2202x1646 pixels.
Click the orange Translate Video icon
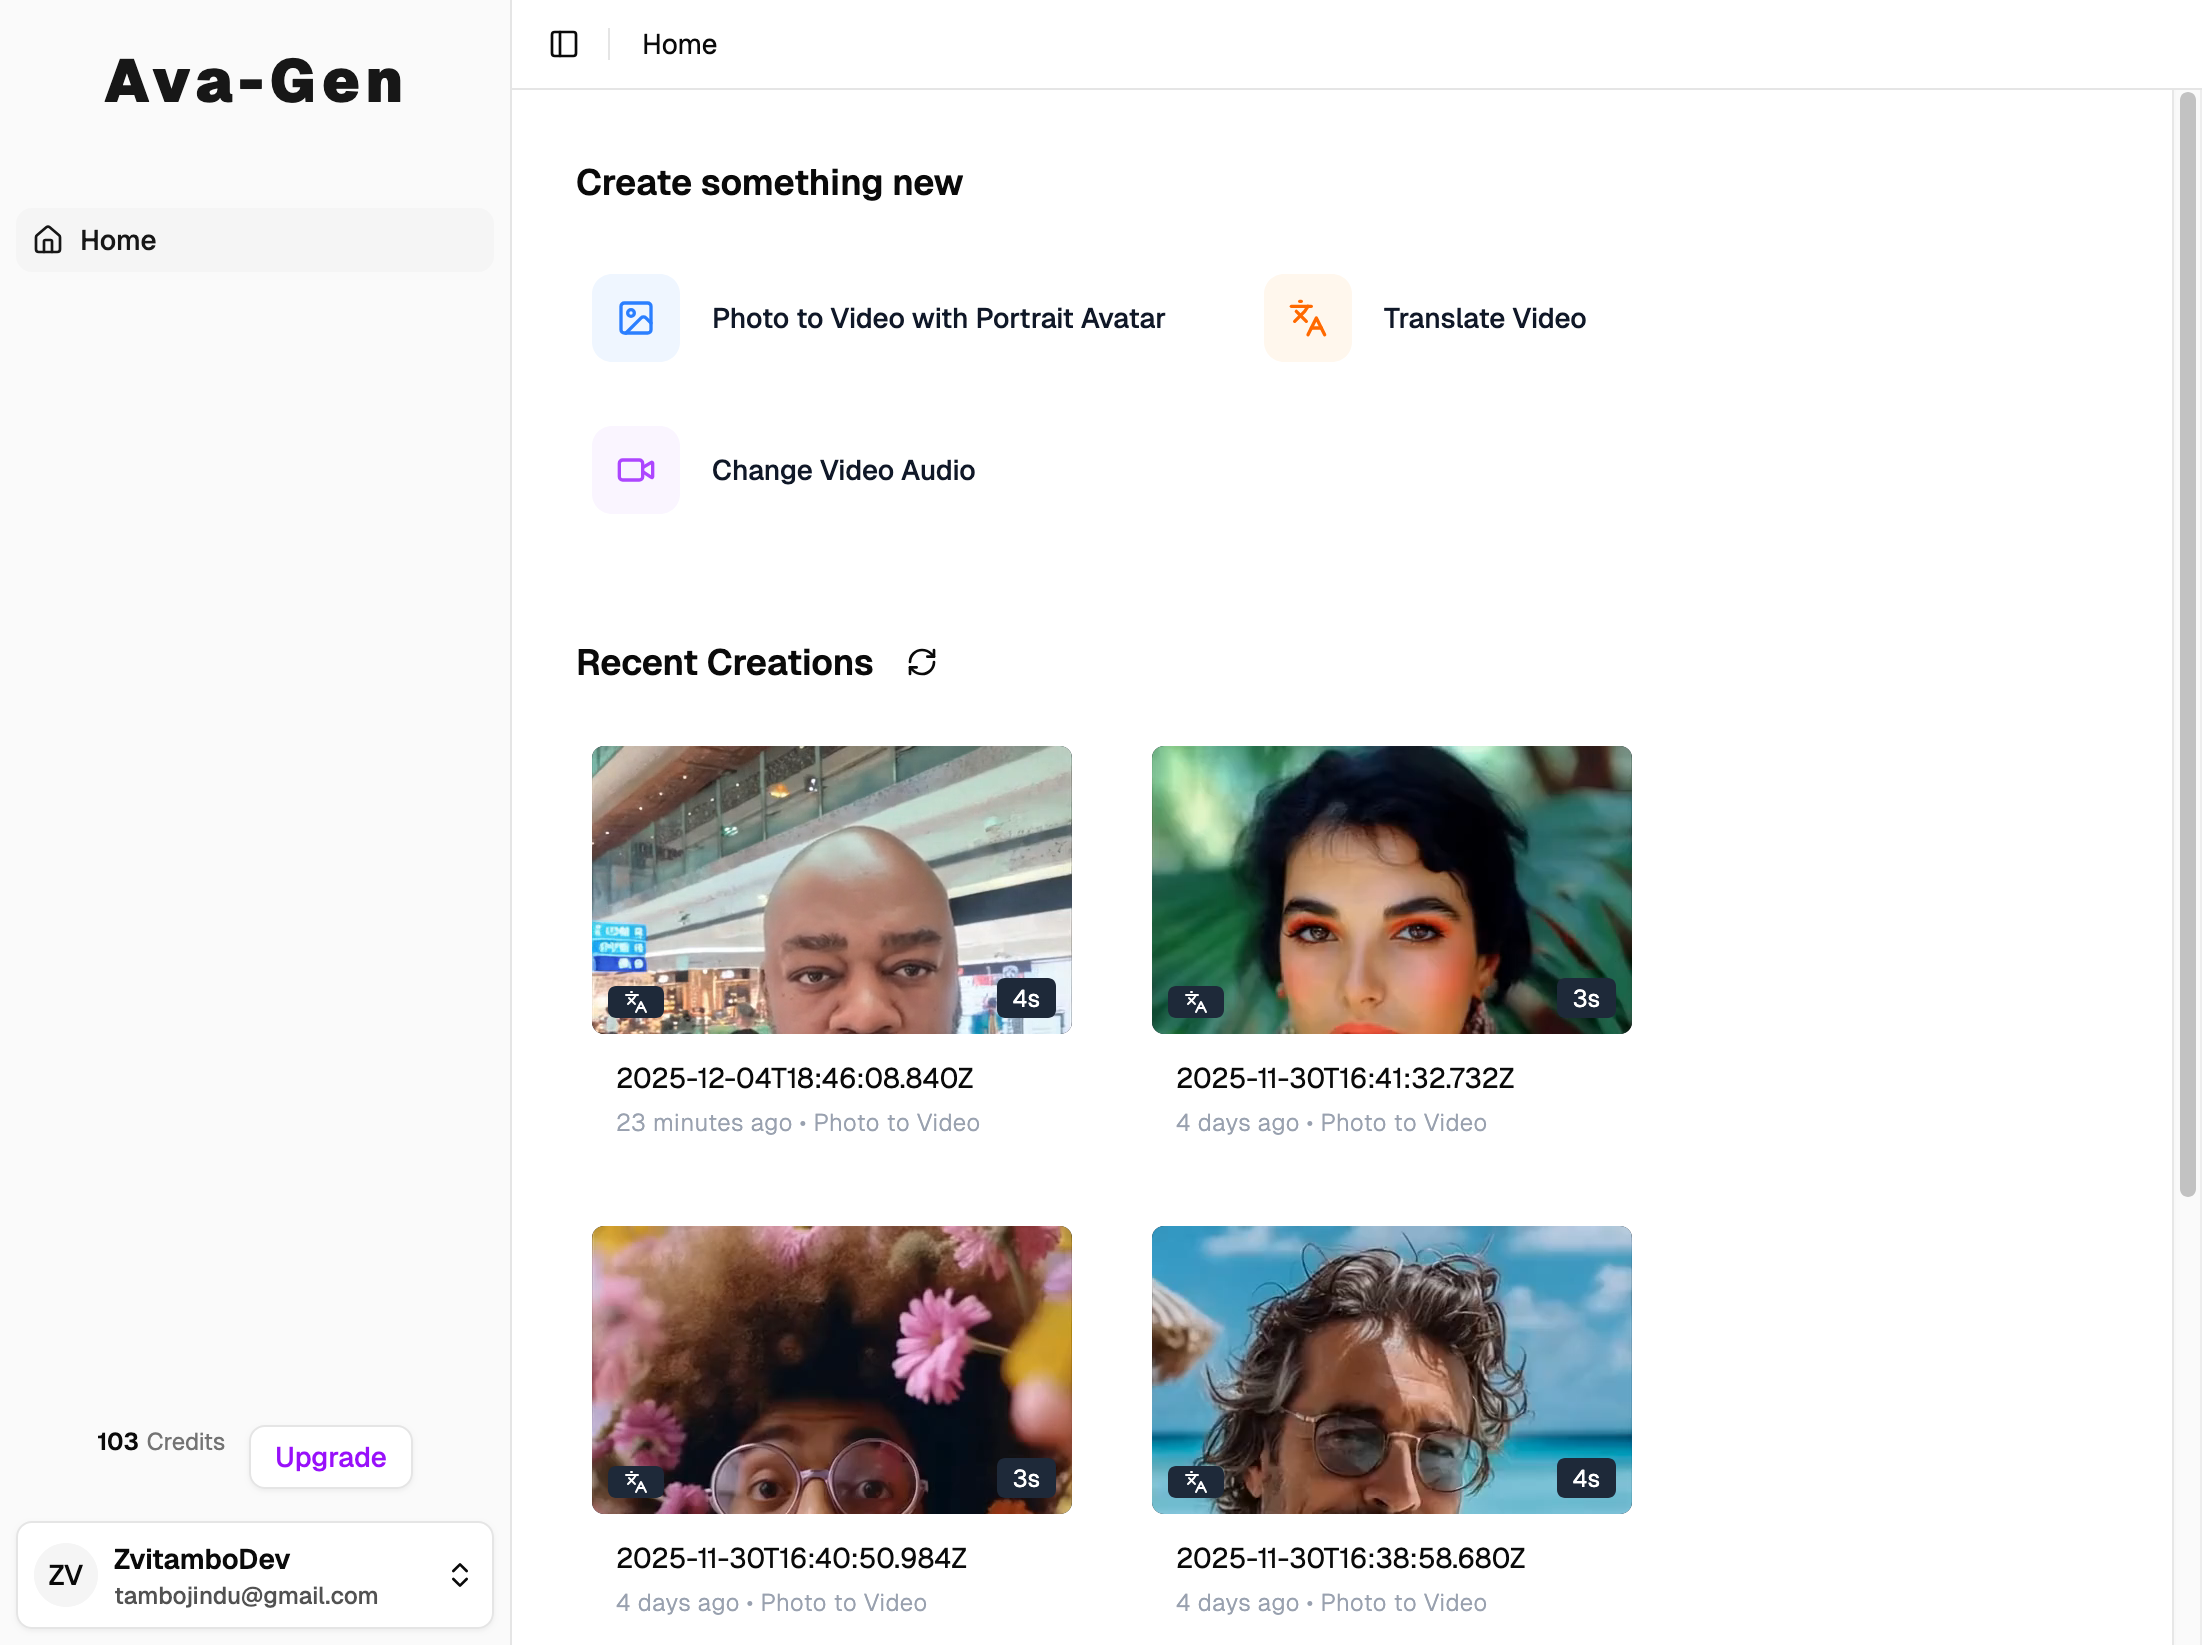click(x=1307, y=318)
